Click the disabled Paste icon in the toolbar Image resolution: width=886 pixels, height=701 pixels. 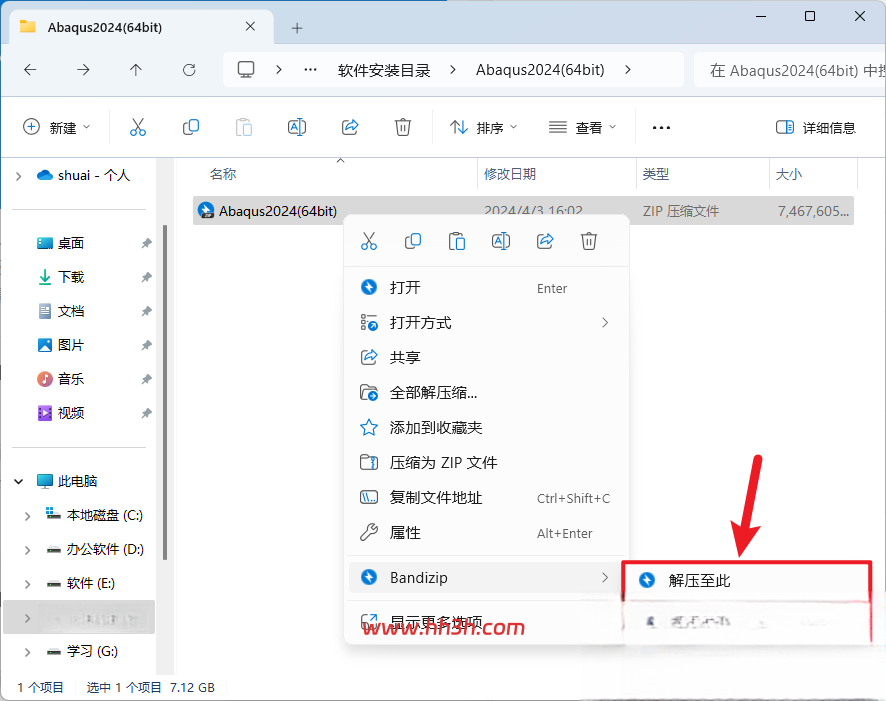coord(244,127)
